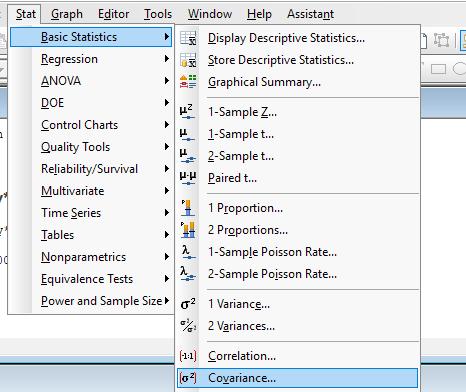Click the 2 Variances ratio icon
The height and width of the screenshot is (392, 466).
(188, 326)
